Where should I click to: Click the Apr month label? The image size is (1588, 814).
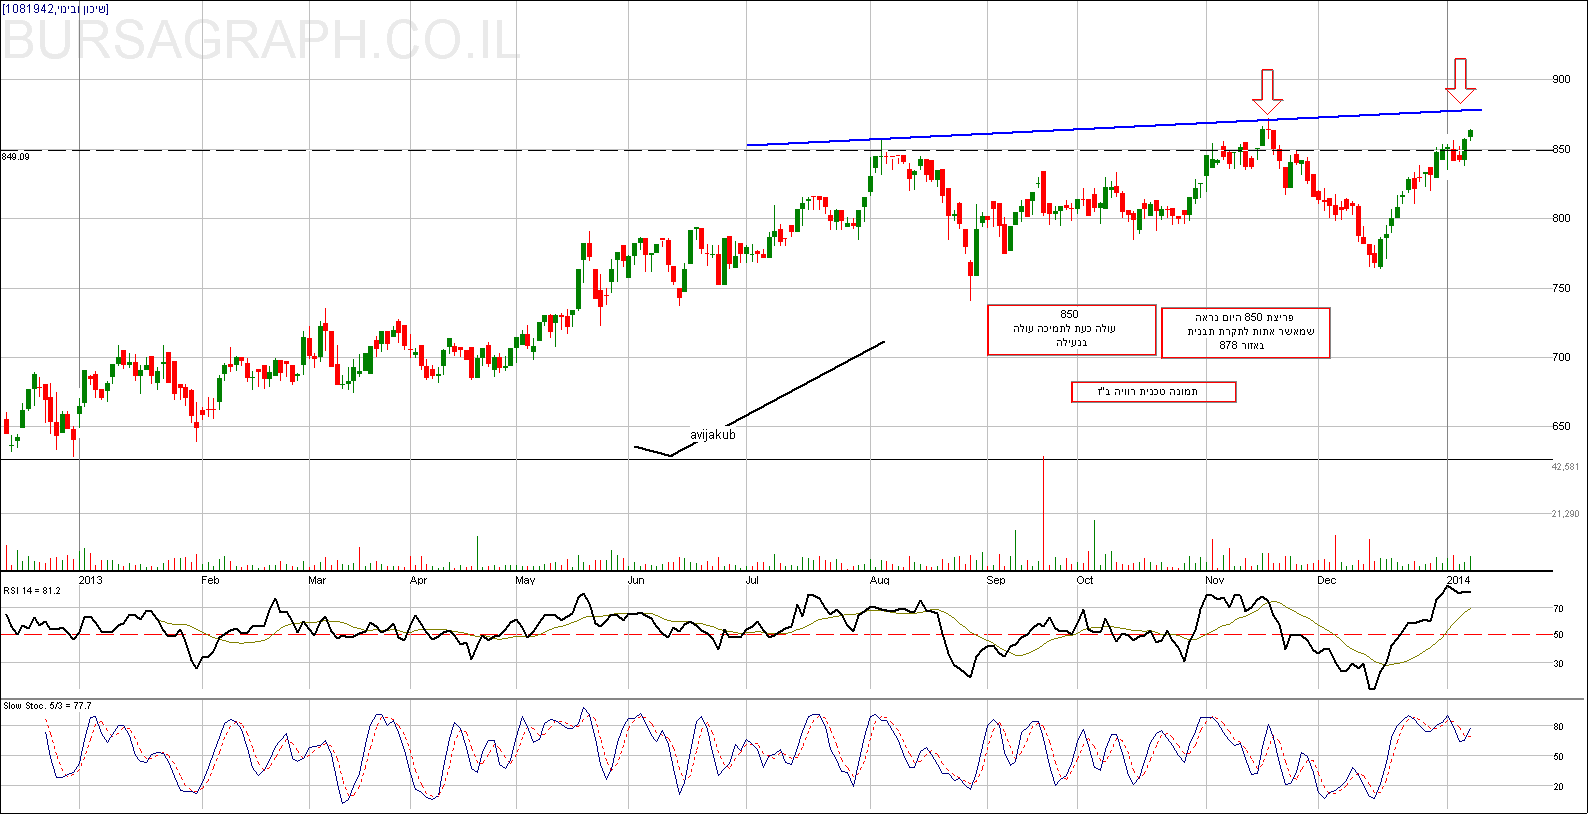point(418,580)
